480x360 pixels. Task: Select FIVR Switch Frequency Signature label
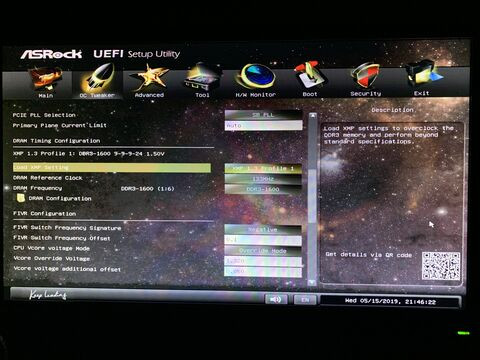pos(67,228)
